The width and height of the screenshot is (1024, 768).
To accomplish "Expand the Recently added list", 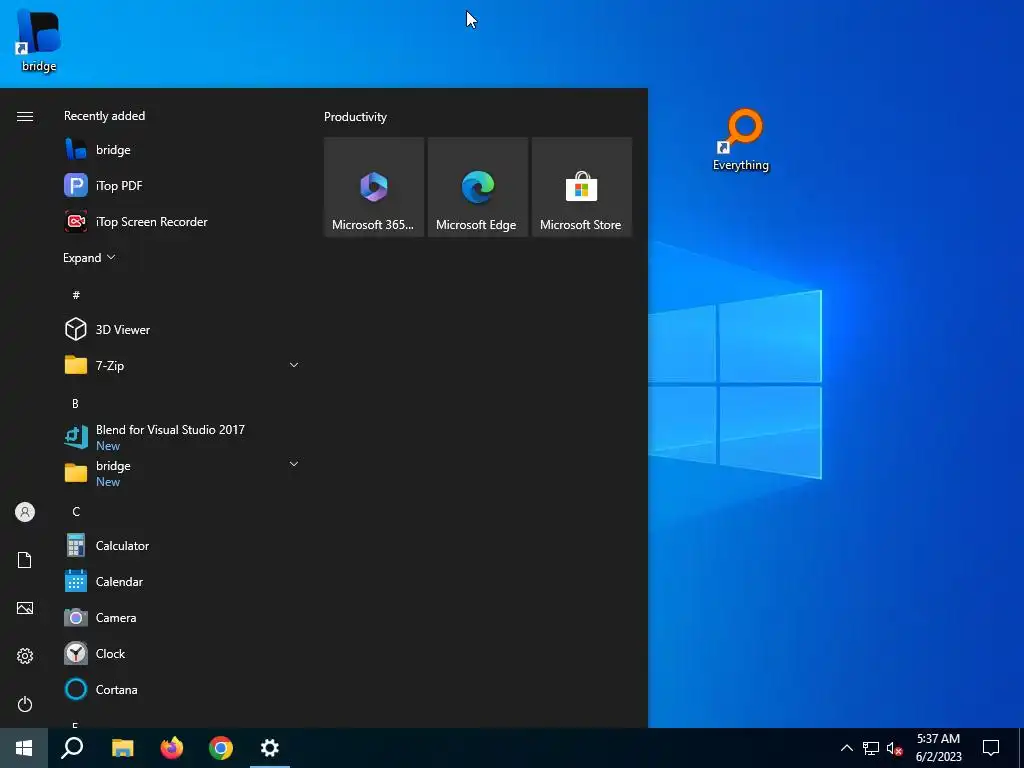I will 89,257.
